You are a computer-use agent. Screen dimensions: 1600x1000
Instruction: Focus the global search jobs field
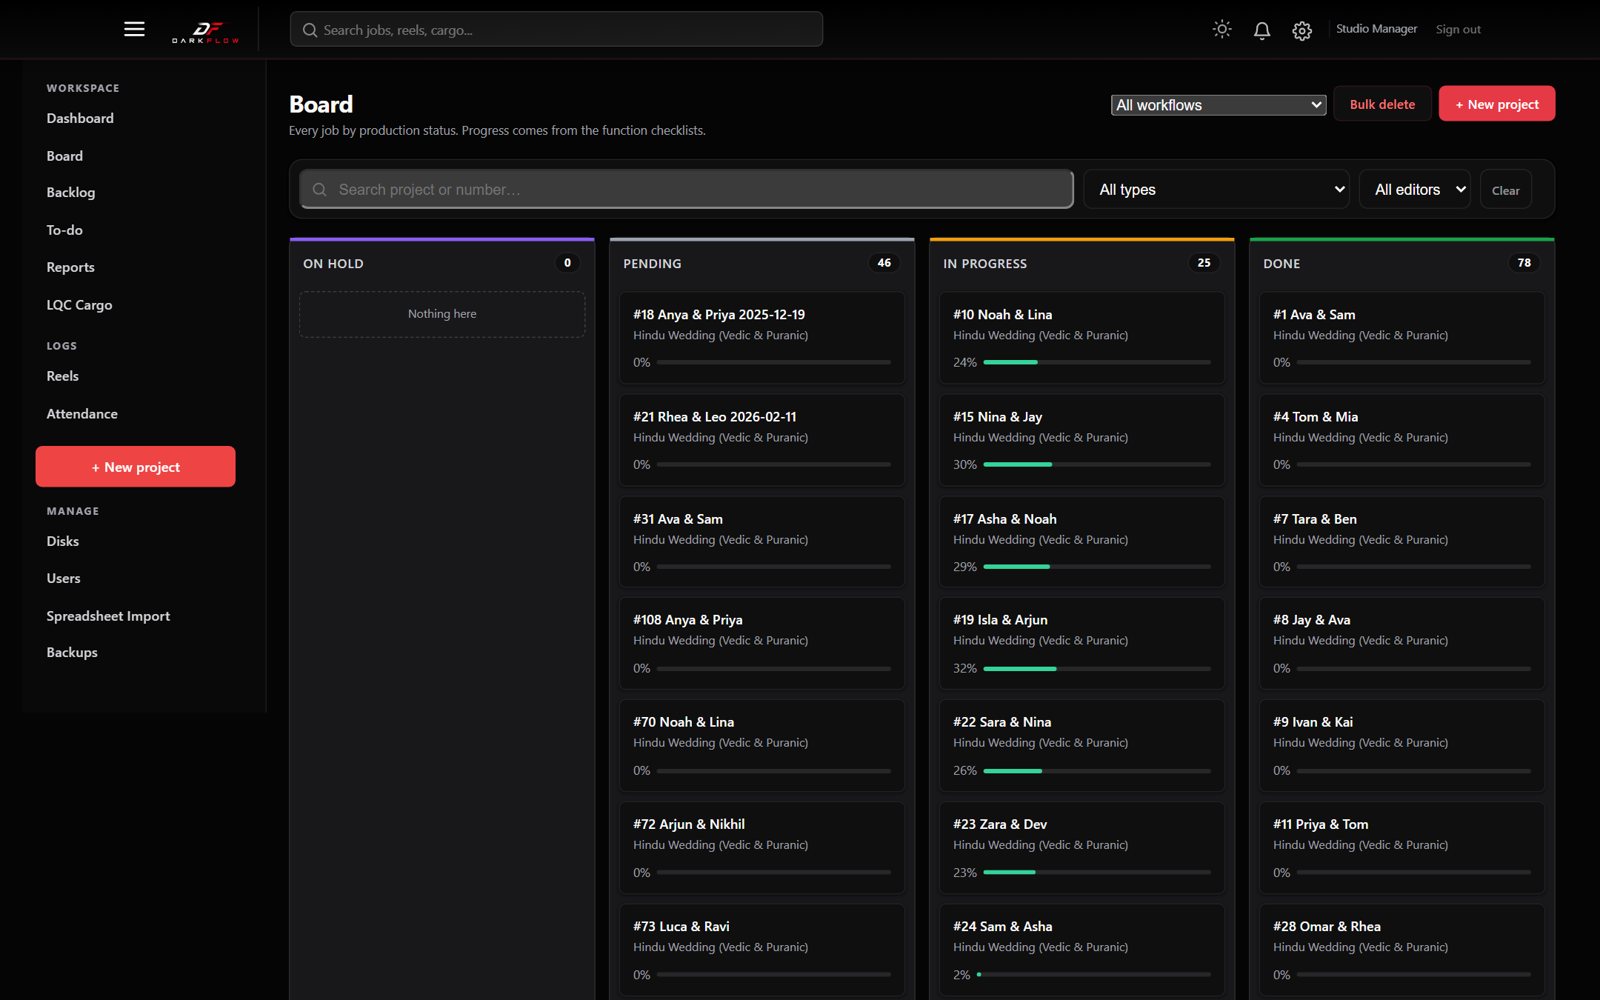556,30
